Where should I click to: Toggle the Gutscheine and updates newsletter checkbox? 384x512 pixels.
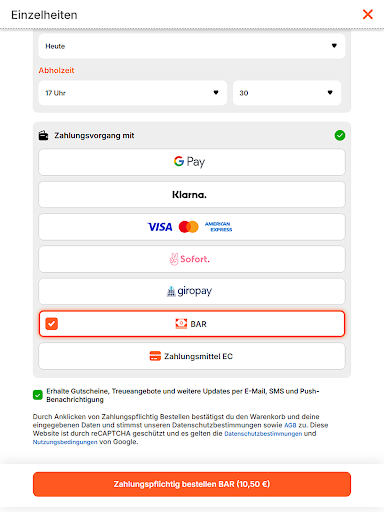(x=38, y=395)
